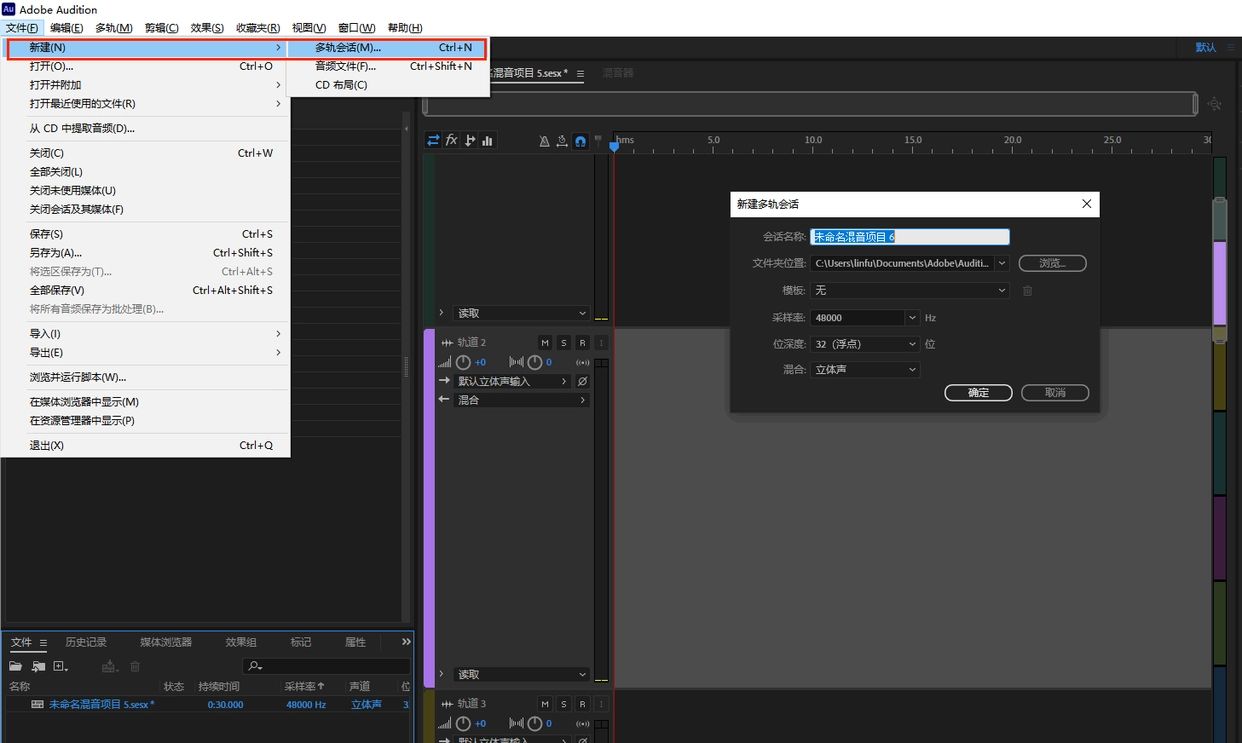Click the Track 2 sum-to-mono icon
This screenshot has width=1242, height=743.
[x=583, y=362]
